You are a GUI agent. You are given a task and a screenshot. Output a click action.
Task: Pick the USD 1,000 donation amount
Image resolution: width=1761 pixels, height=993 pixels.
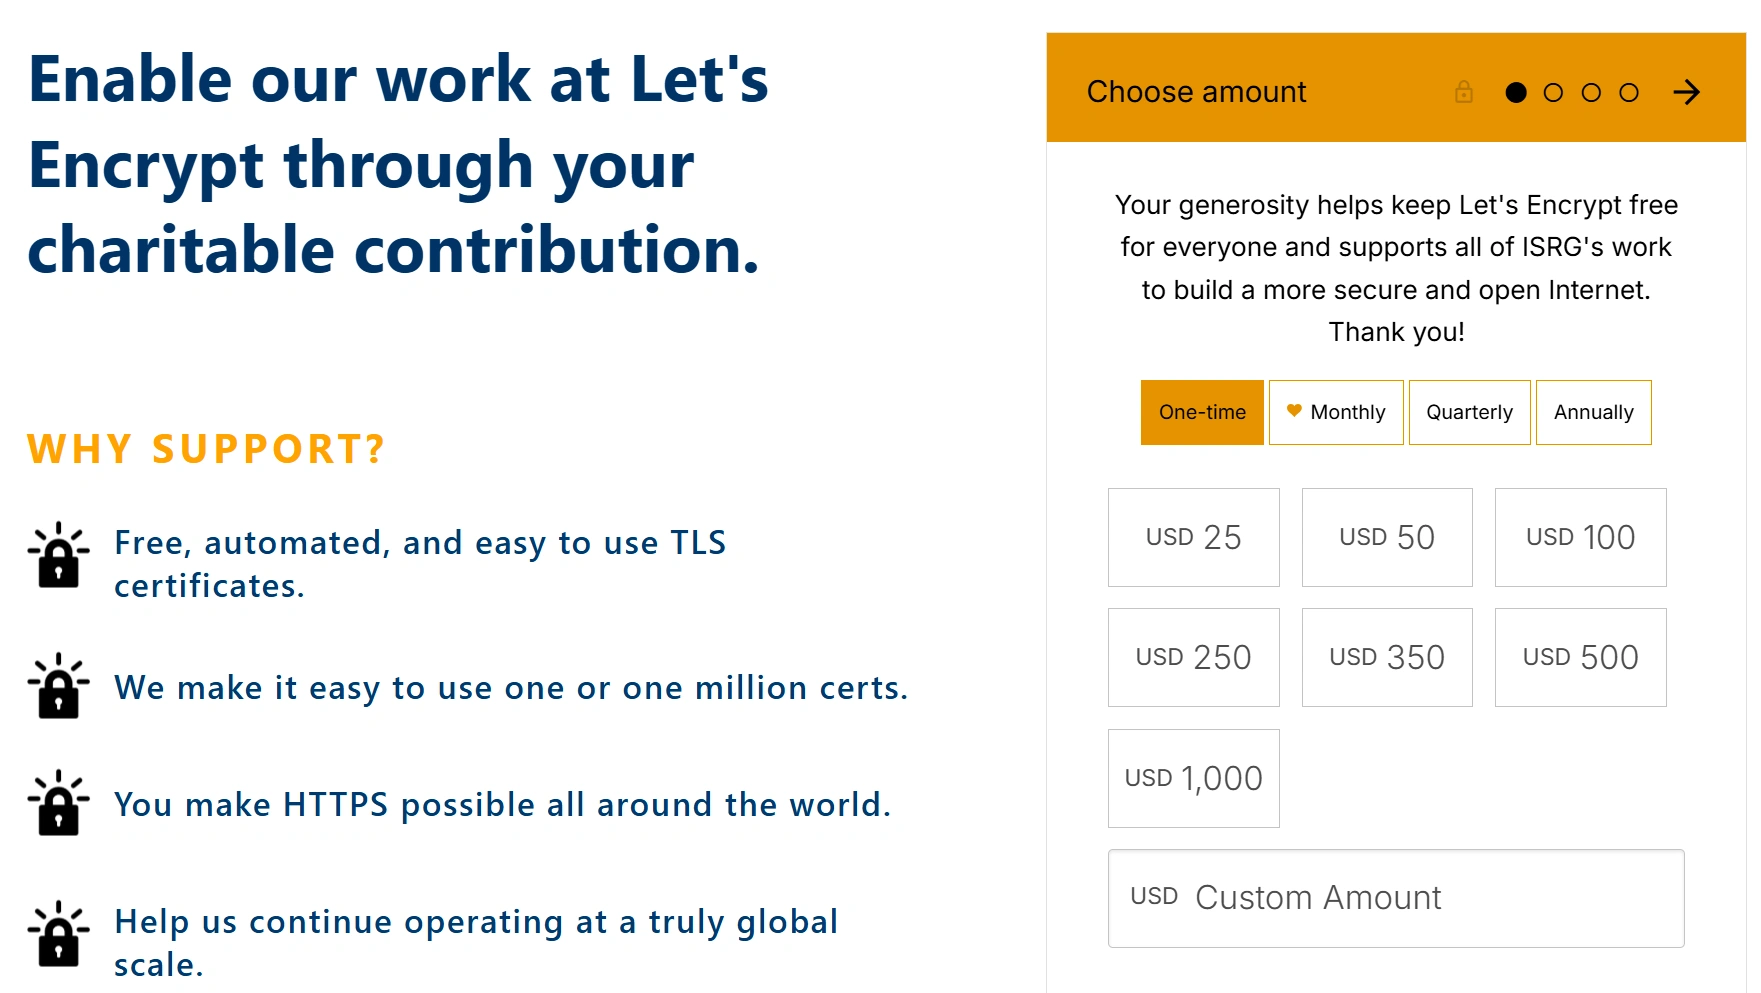pyautogui.click(x=1193, y=778)
